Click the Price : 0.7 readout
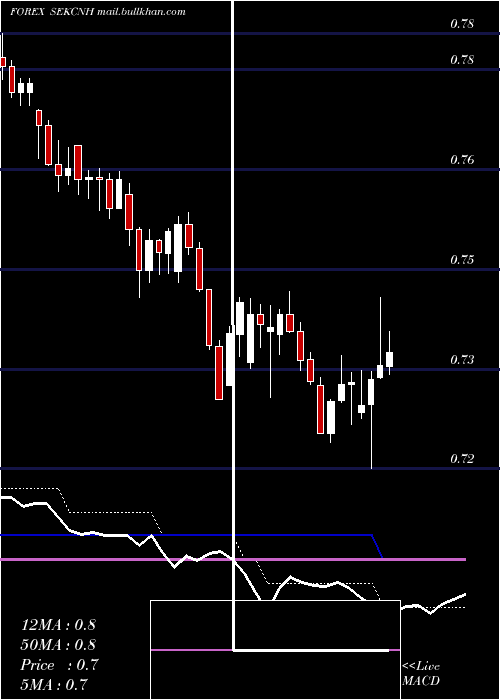 pyautogui.click(x=59, y=665)
